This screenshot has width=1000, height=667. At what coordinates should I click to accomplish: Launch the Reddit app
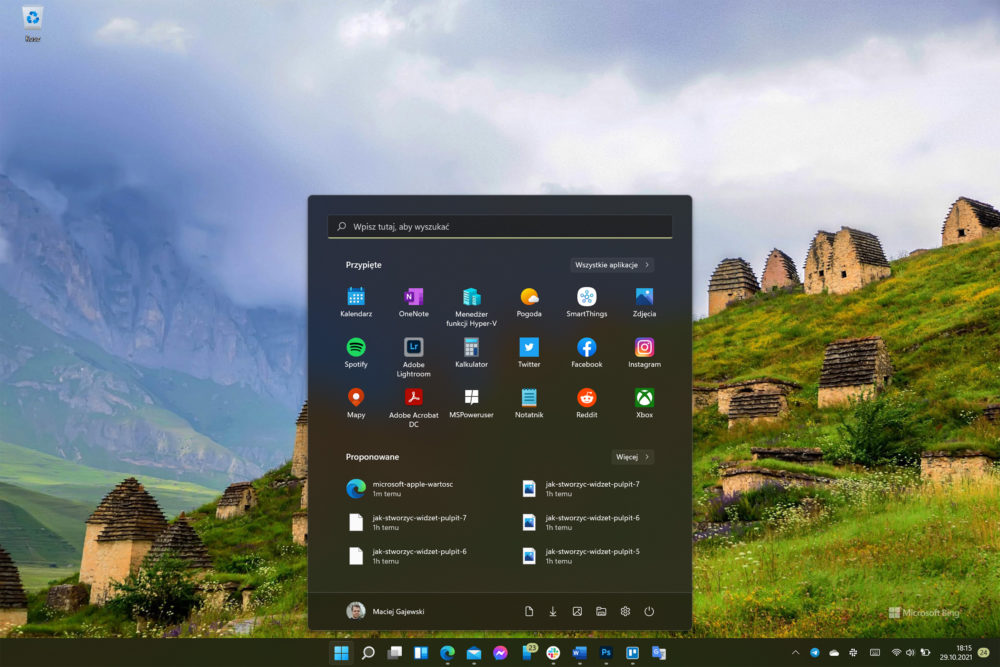coord(587,403)
